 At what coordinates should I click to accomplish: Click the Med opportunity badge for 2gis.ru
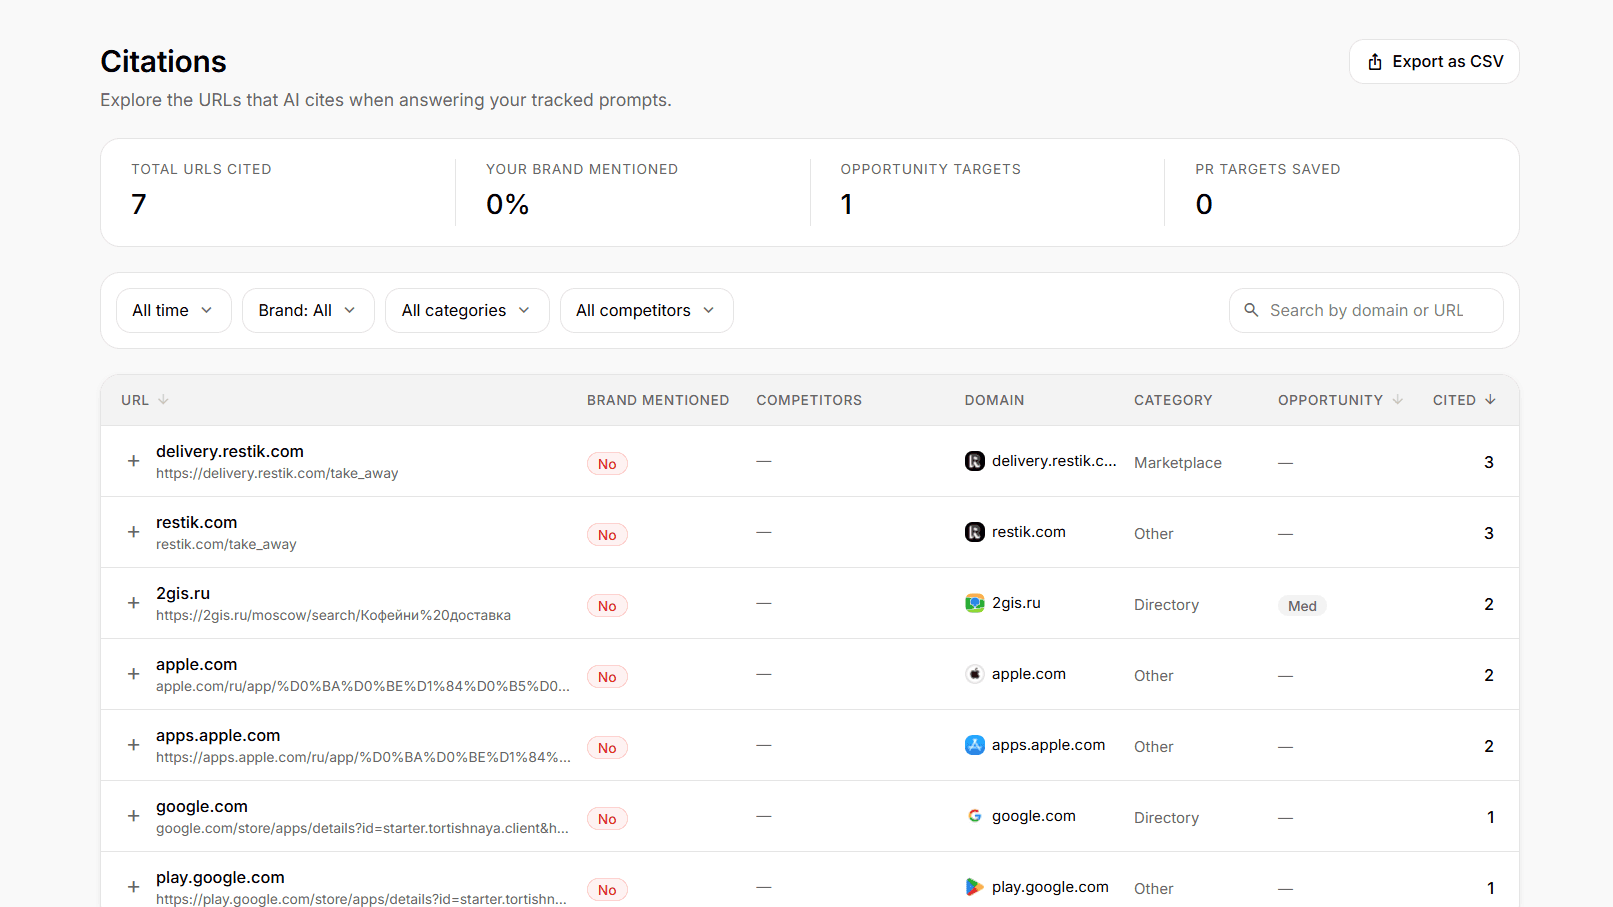pos(1302,606)
